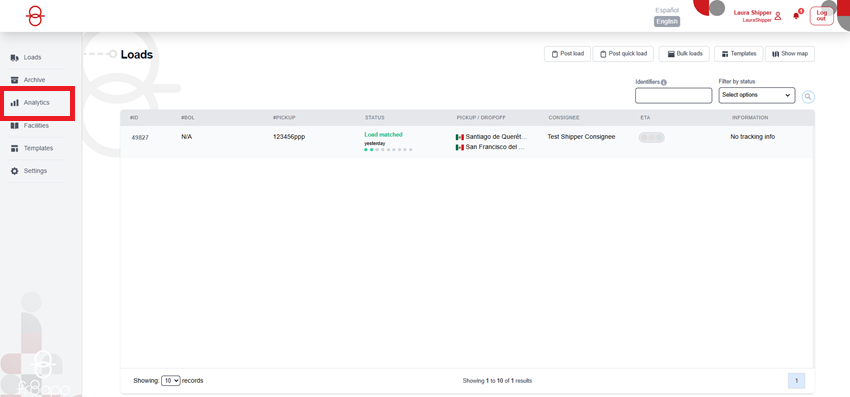Click the Santiago de Querétaro pickup location
850x397 pixels.
496,137
